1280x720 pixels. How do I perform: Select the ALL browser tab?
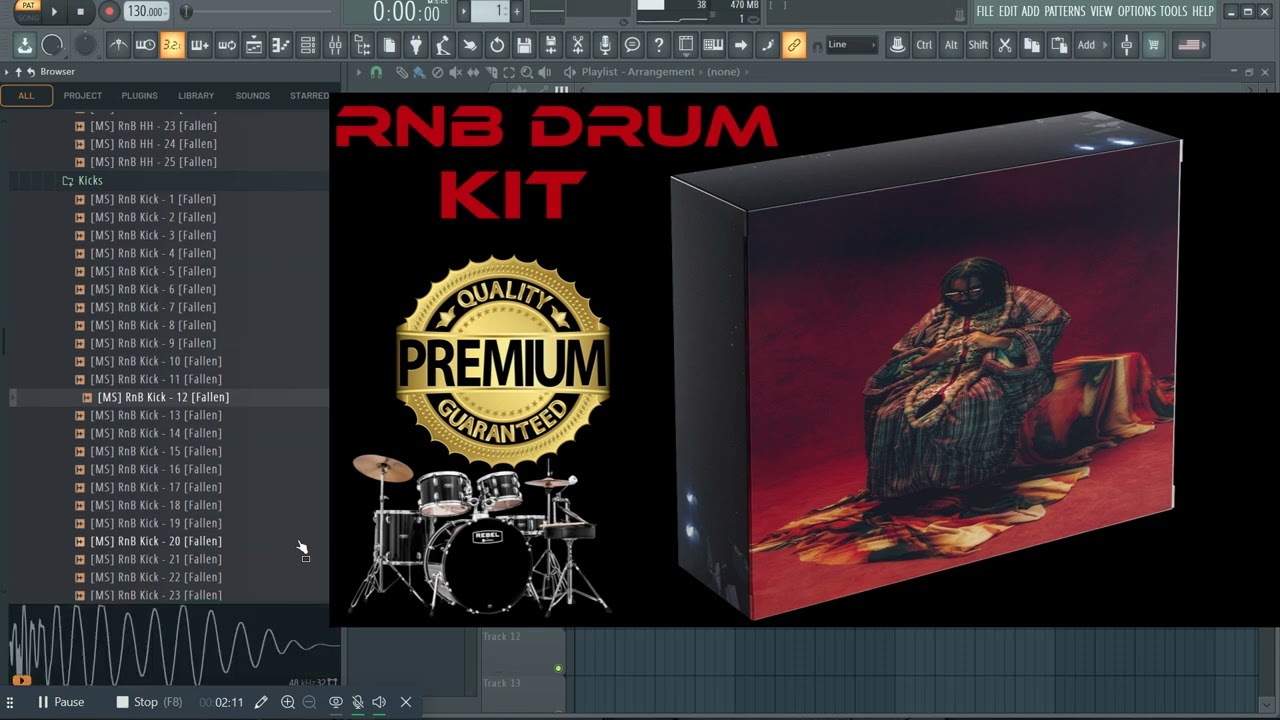pyautogui.click(x=26, y=96)
